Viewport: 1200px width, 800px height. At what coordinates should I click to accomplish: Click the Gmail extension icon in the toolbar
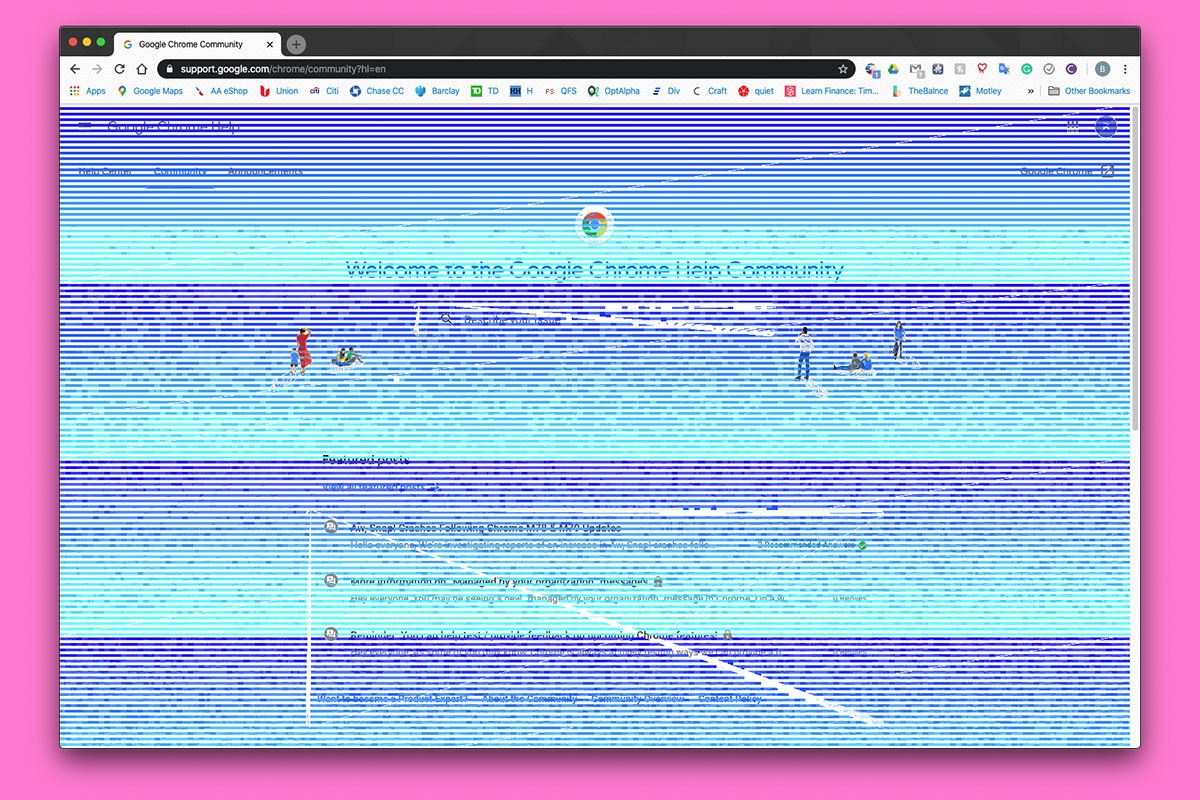[x=916, y=68]
